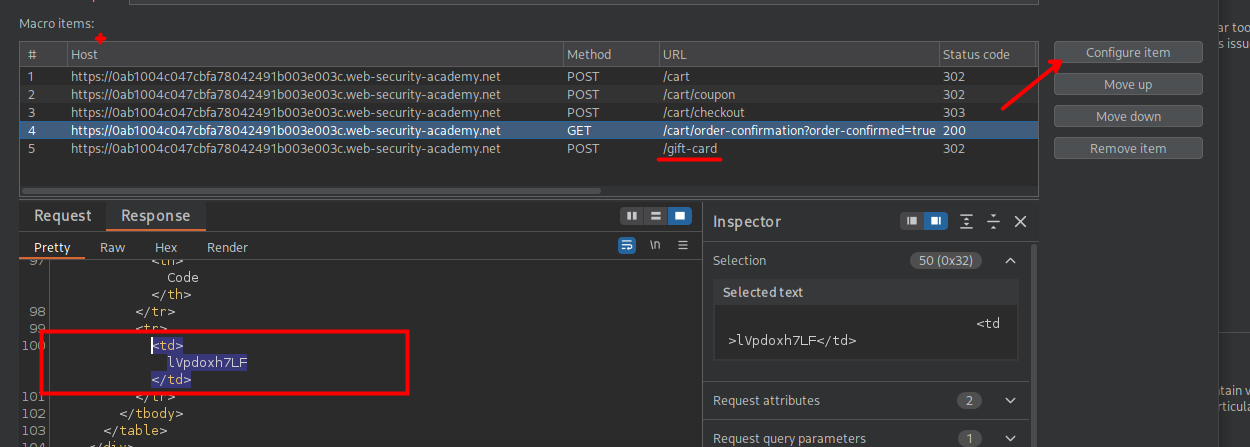Collapse the Selection section chevron
1250x447 pixels.
click(x=1010, y=261)
